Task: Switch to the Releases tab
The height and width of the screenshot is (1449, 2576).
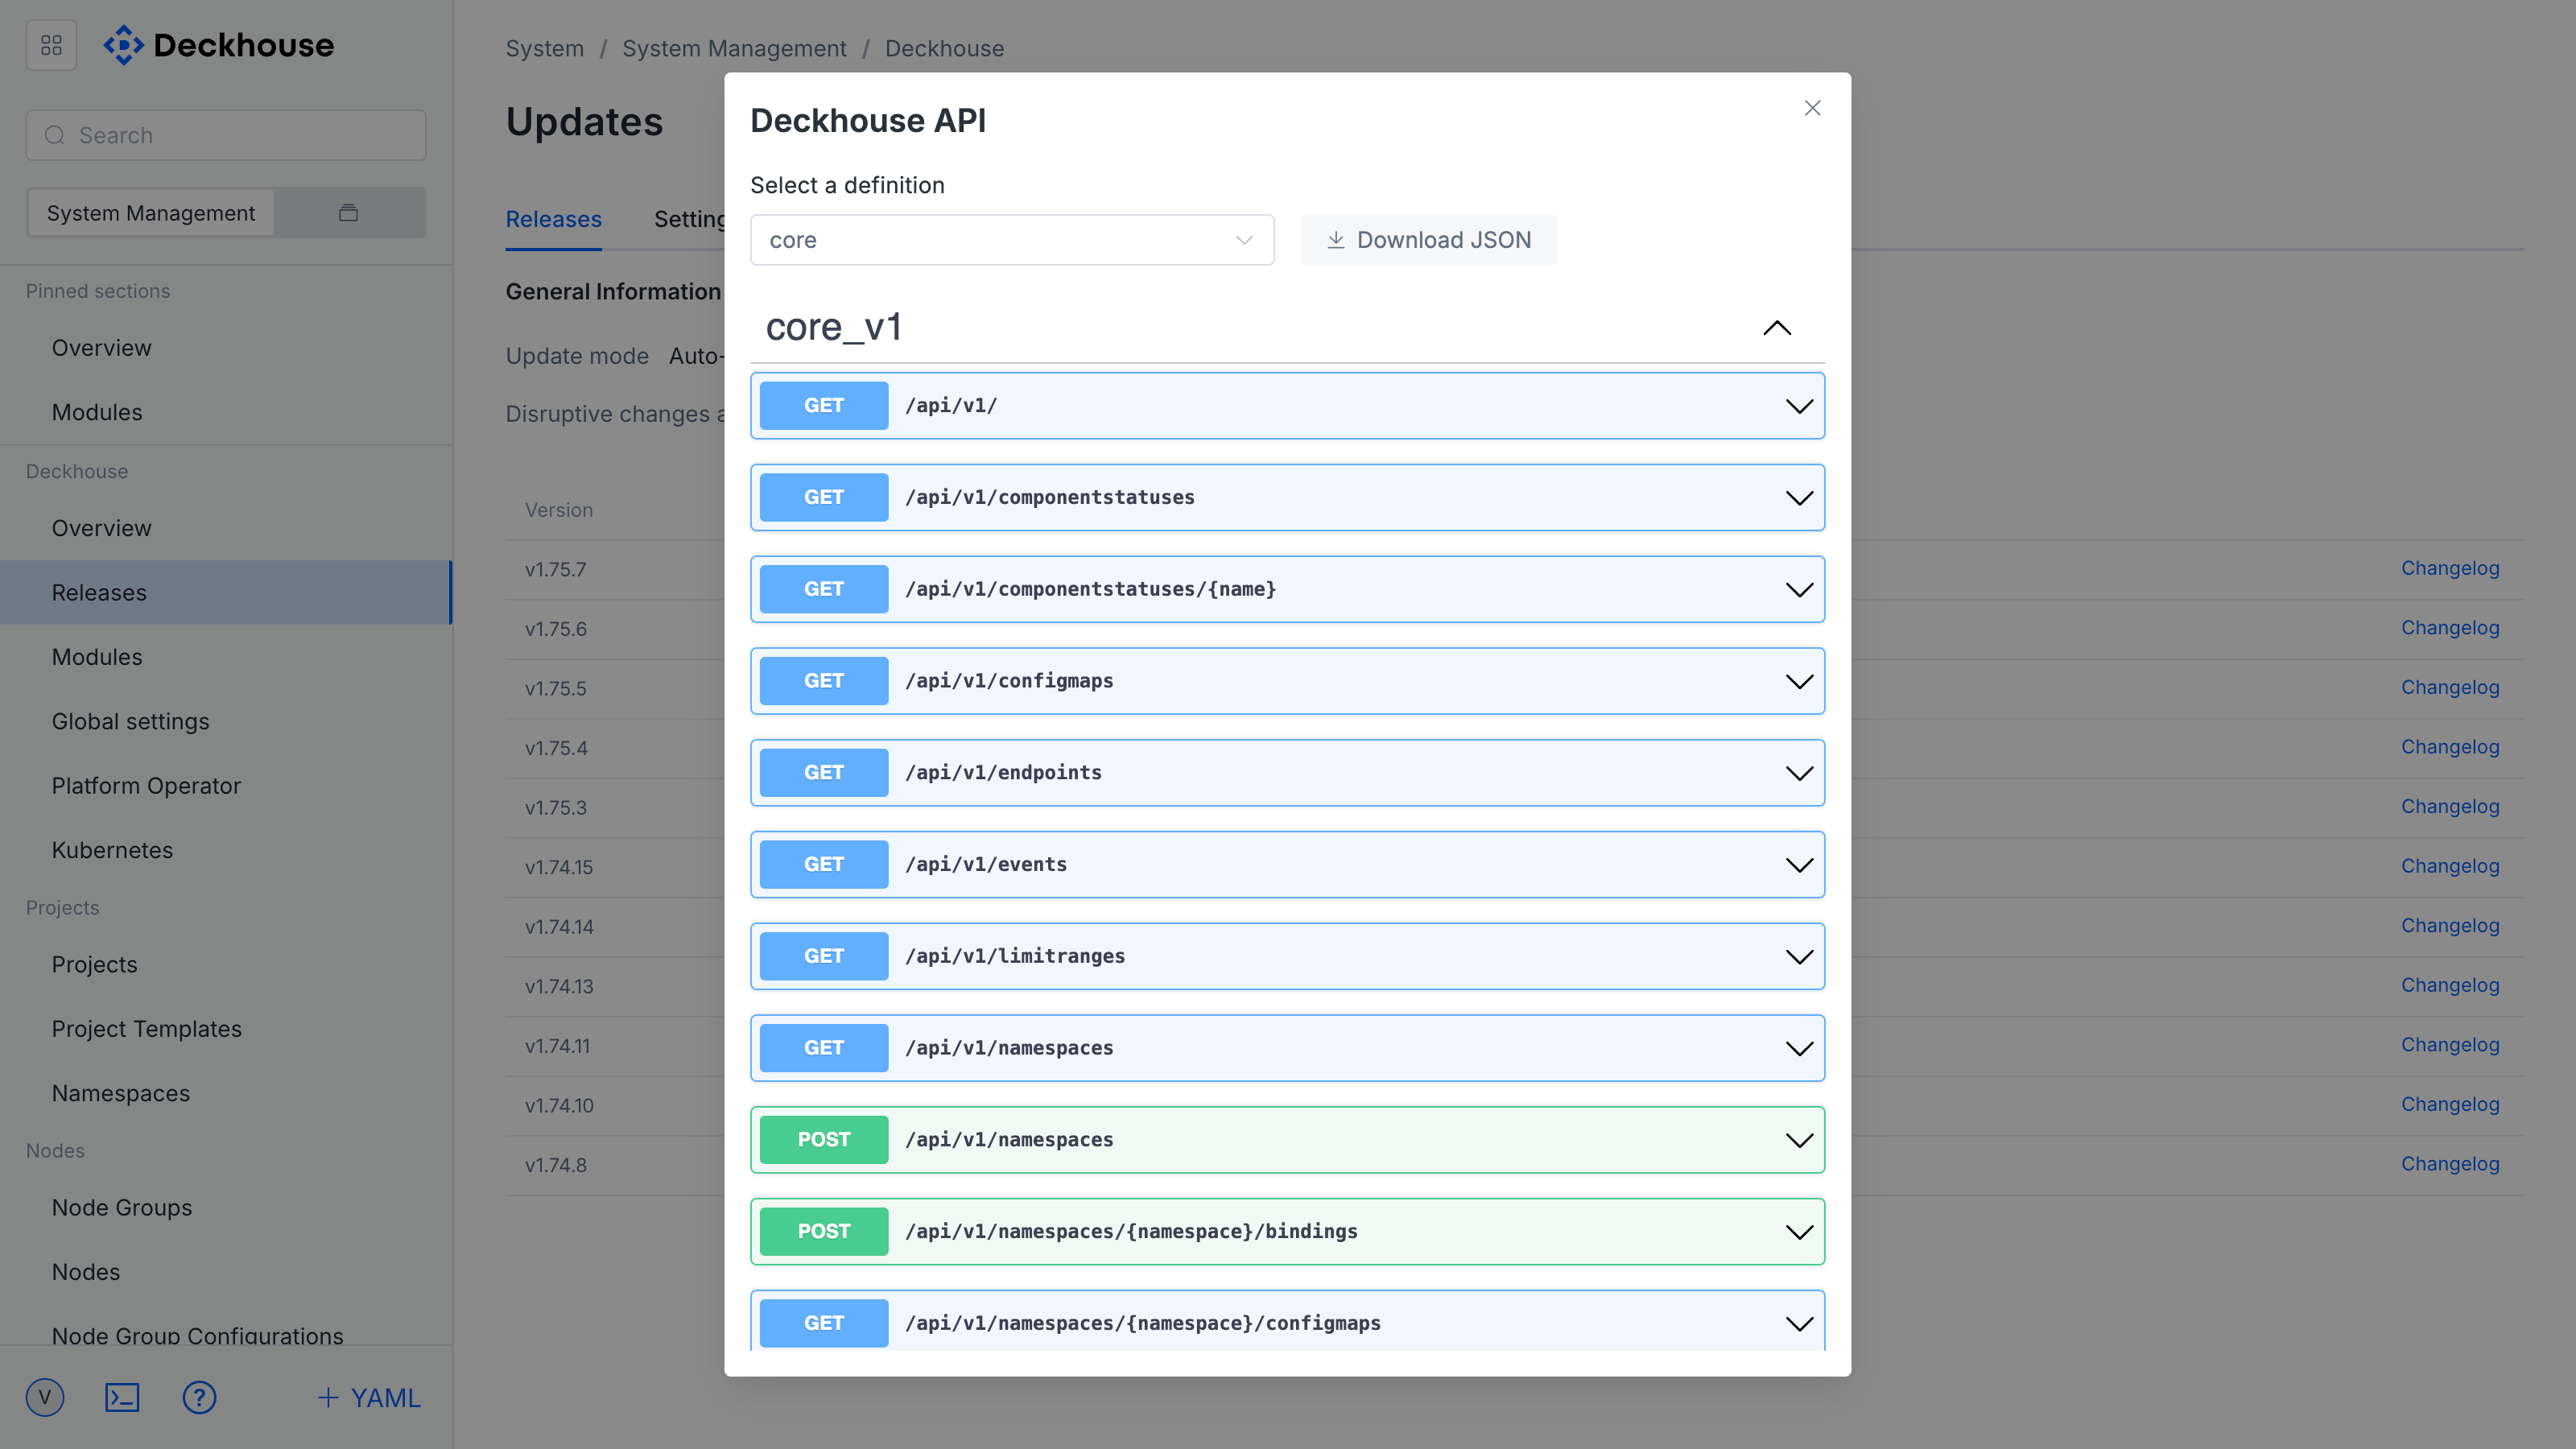Action: [553, 219]
